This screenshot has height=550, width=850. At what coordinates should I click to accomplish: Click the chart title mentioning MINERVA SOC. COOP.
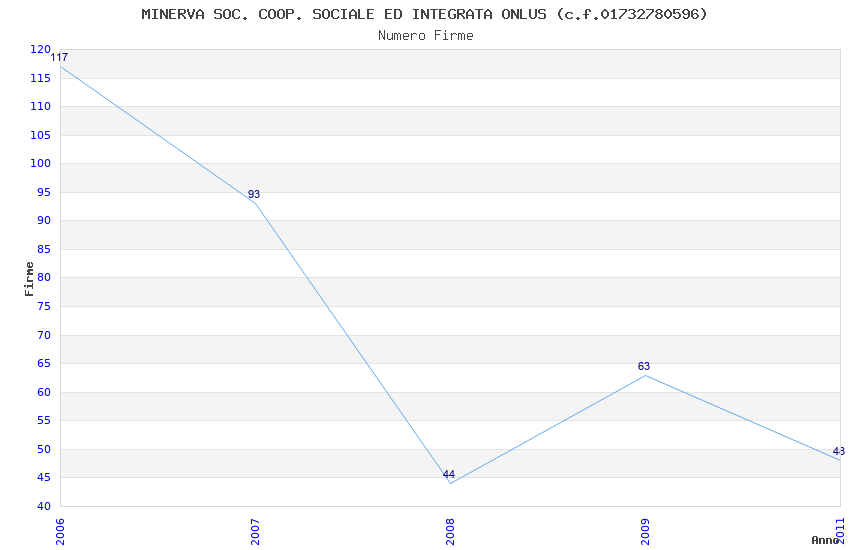[424, 15]
